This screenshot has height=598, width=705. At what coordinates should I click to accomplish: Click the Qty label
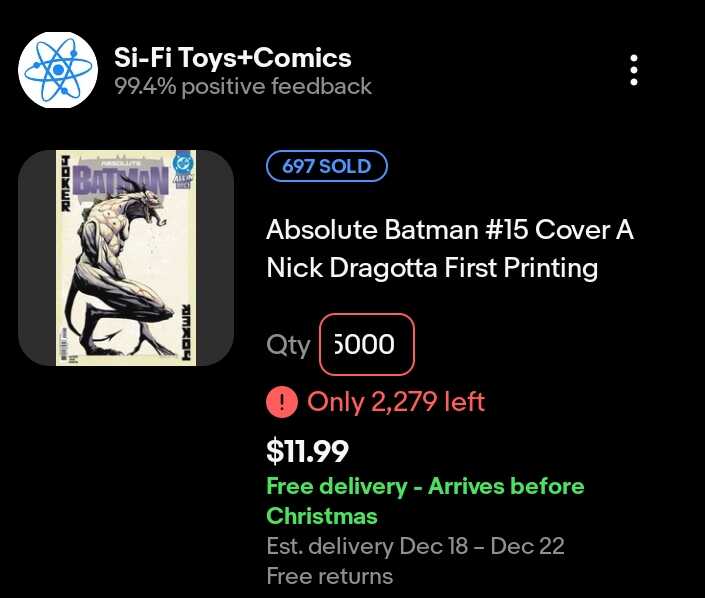click(x=289, y=345)
